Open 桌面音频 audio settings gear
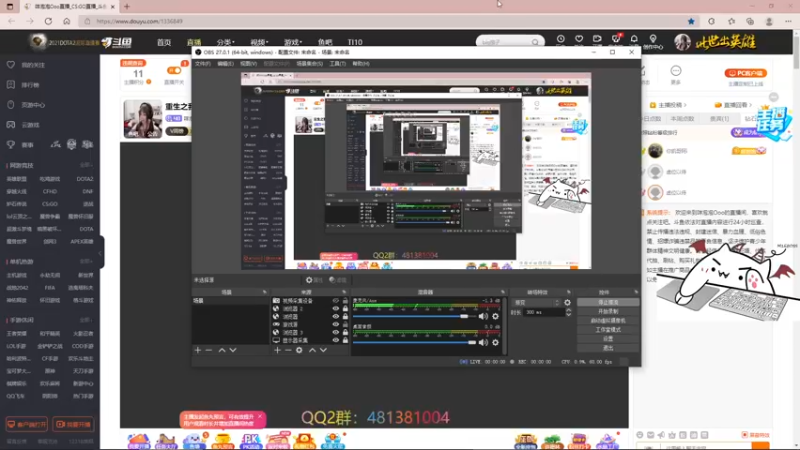800x450 pixels. click(495, 342)
